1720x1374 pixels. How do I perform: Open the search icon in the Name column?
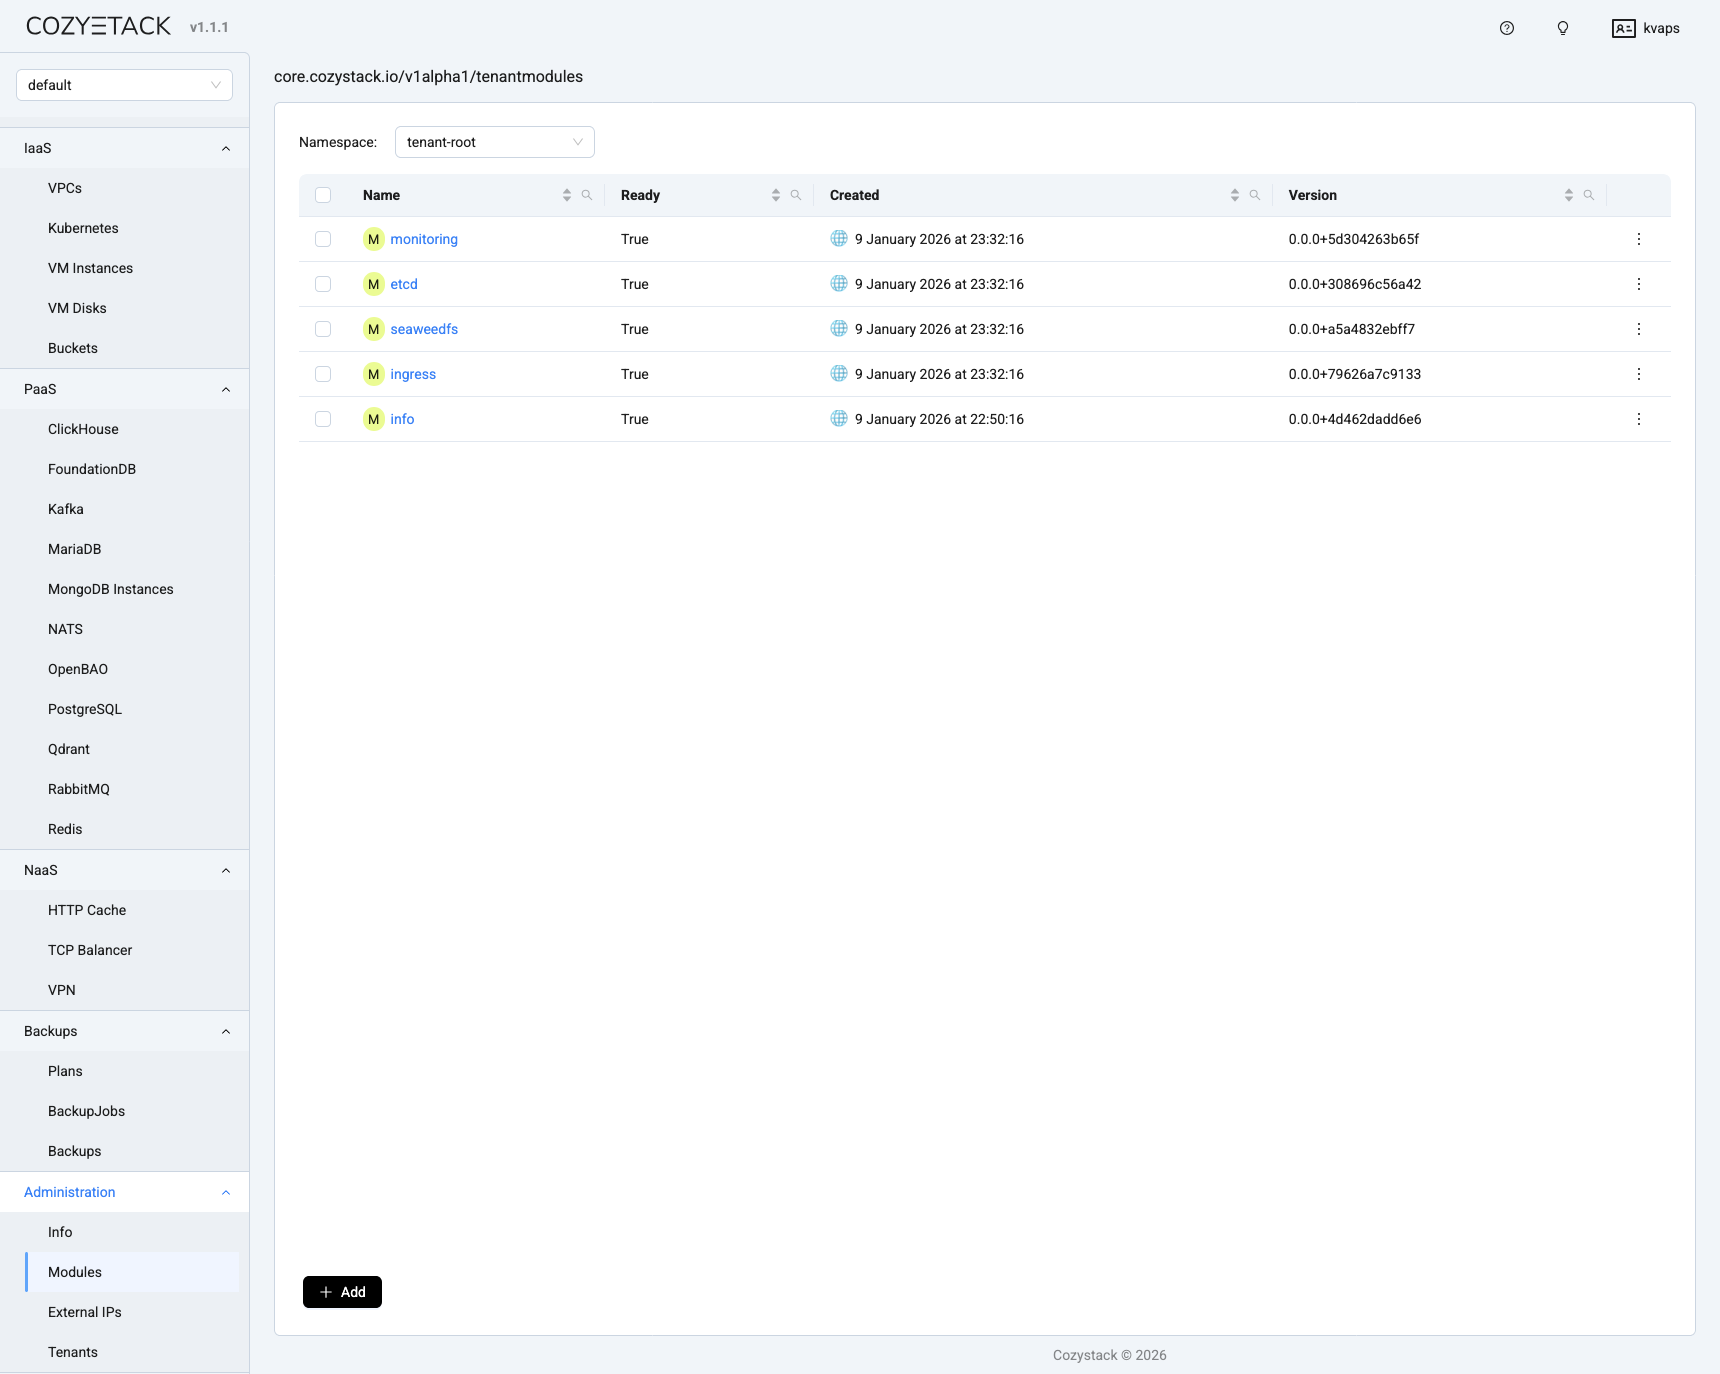pyautogui.click(x=586, y=195)
